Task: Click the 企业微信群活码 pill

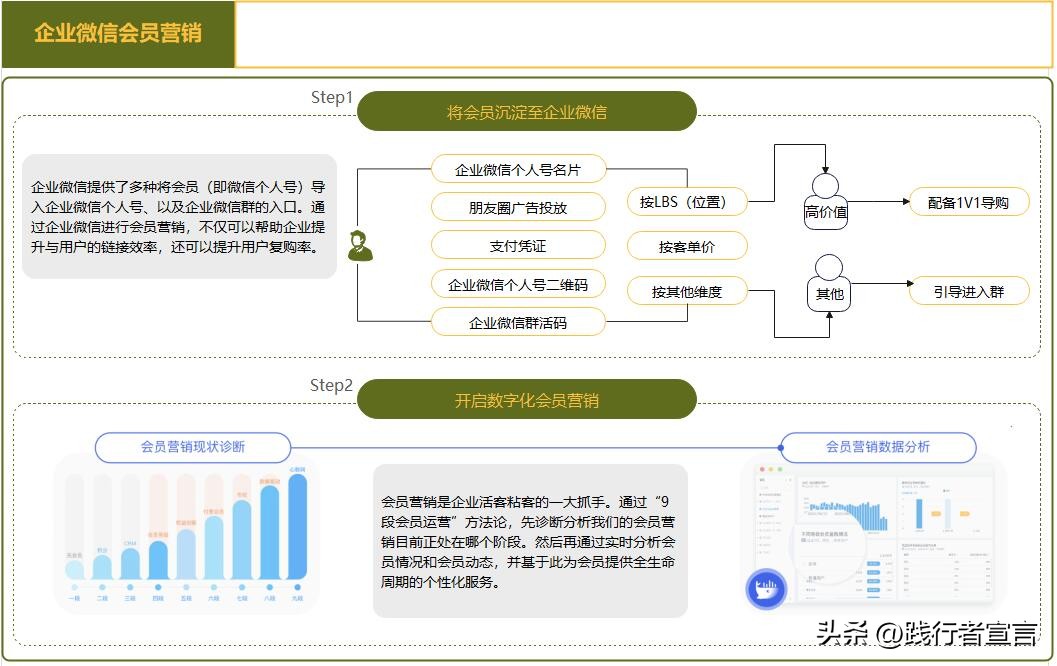Action: [519, 321]
